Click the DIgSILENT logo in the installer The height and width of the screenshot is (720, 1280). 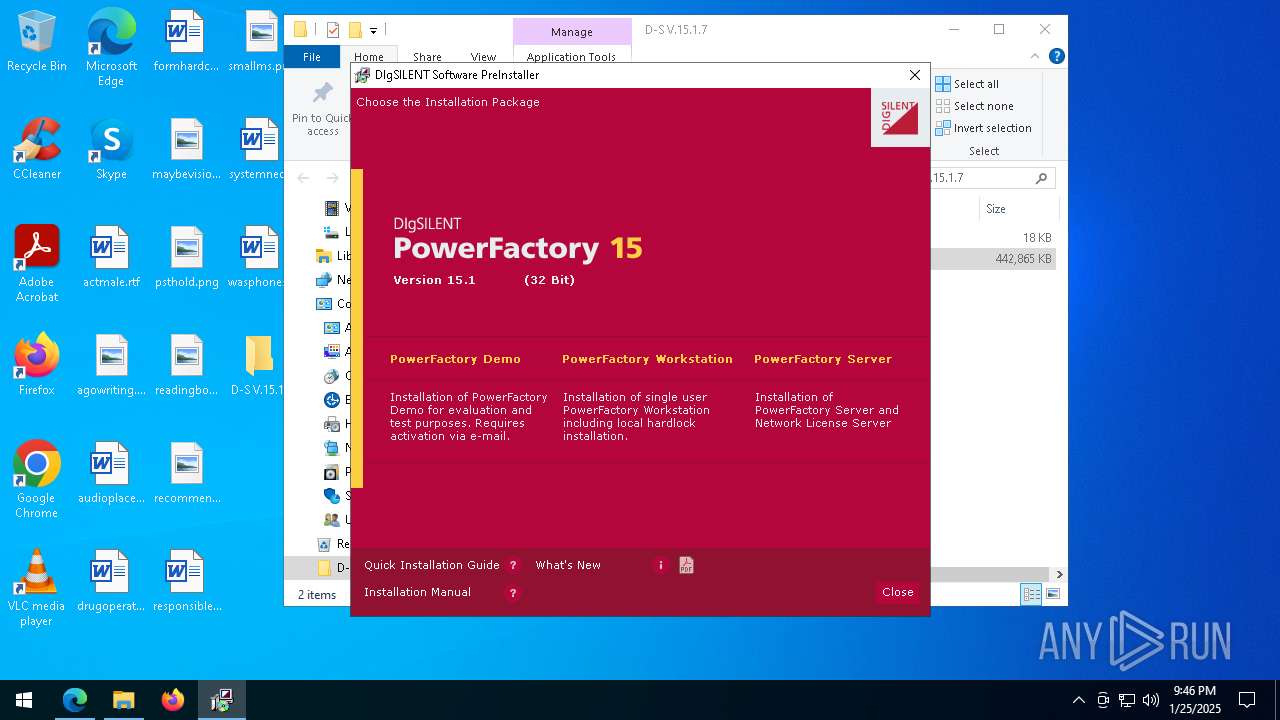pos(900,118)
